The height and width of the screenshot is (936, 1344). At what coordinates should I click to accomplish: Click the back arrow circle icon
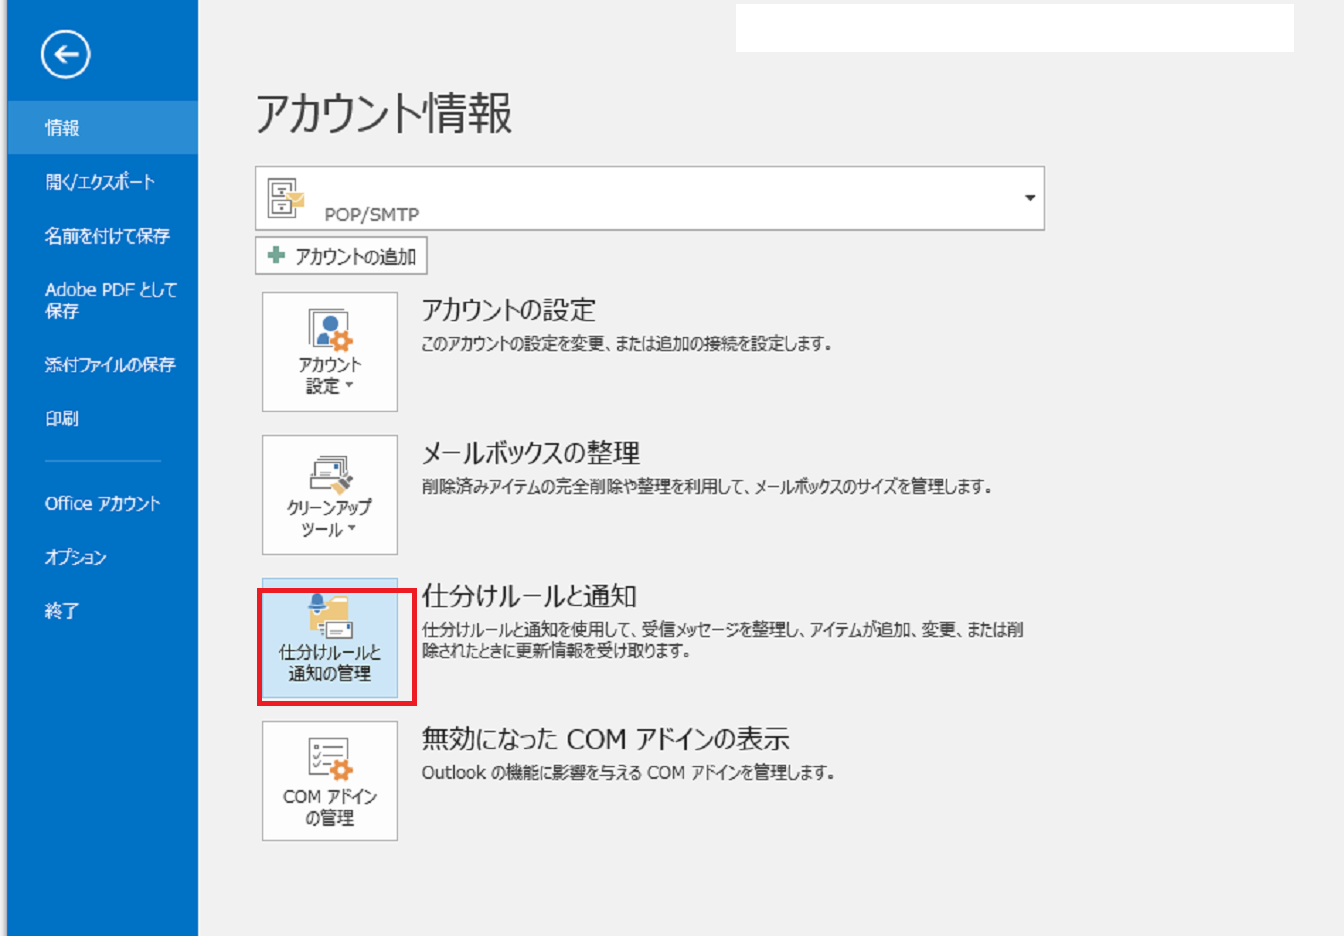pos(66,55)
